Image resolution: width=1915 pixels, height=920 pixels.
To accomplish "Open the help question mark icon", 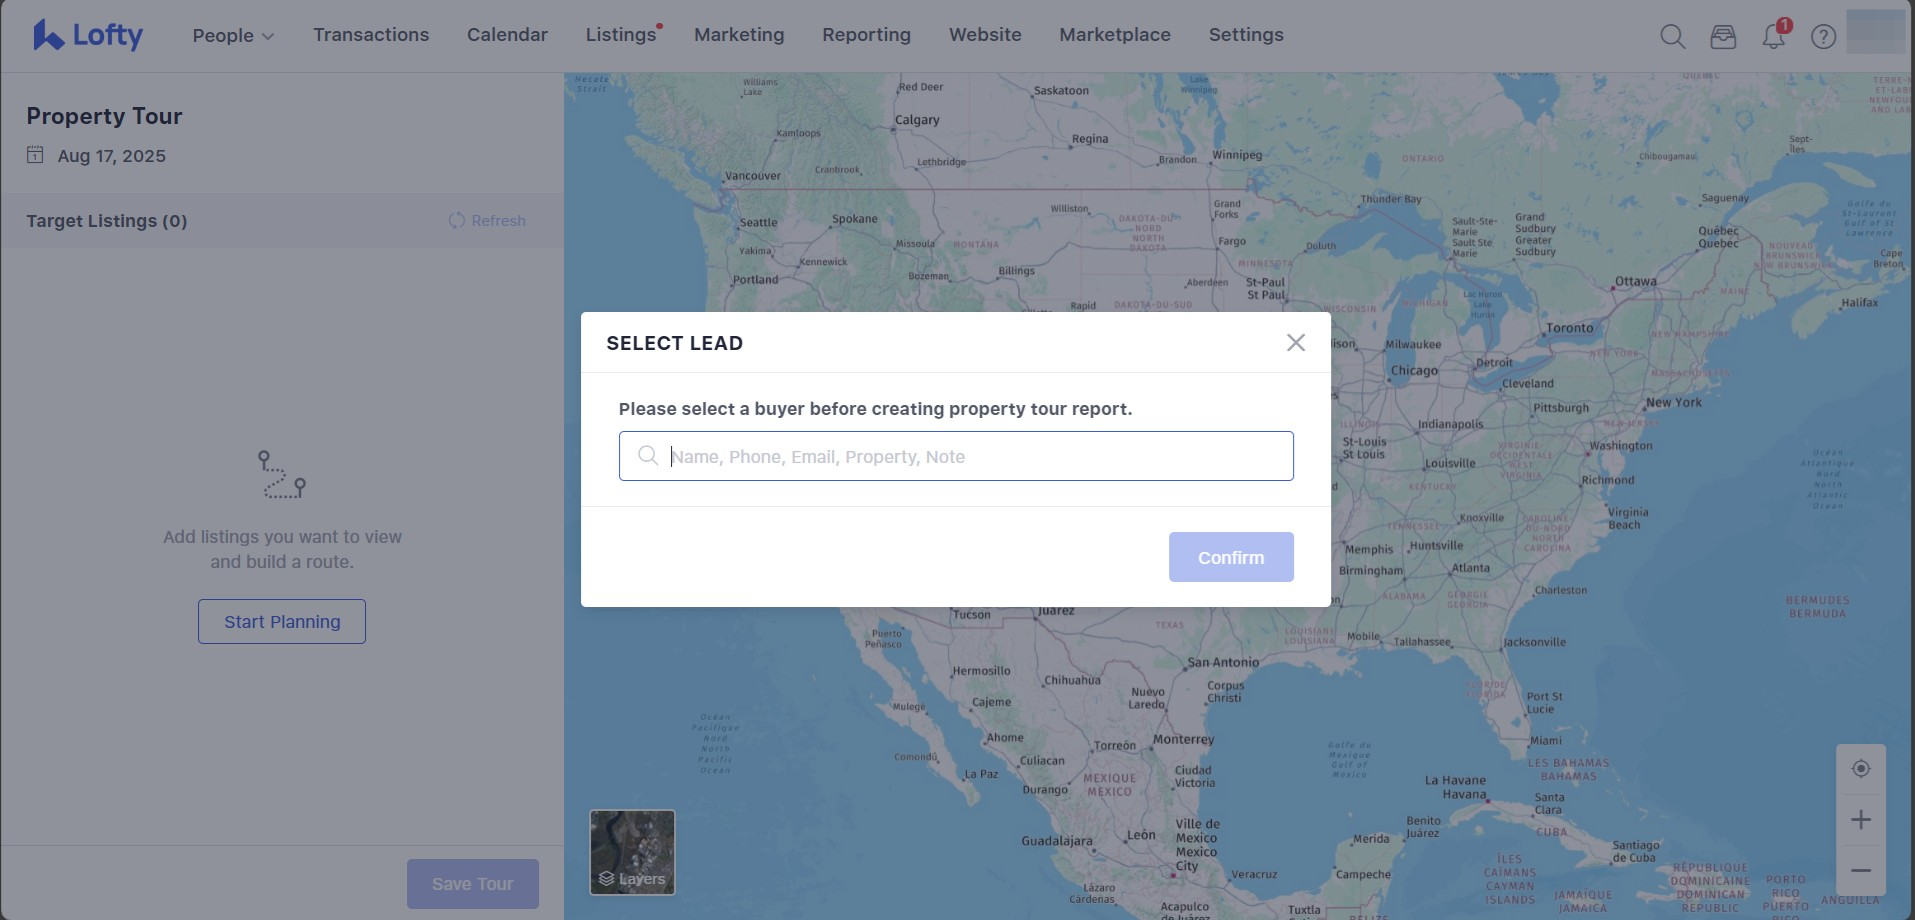I will tap(1823, 37).
